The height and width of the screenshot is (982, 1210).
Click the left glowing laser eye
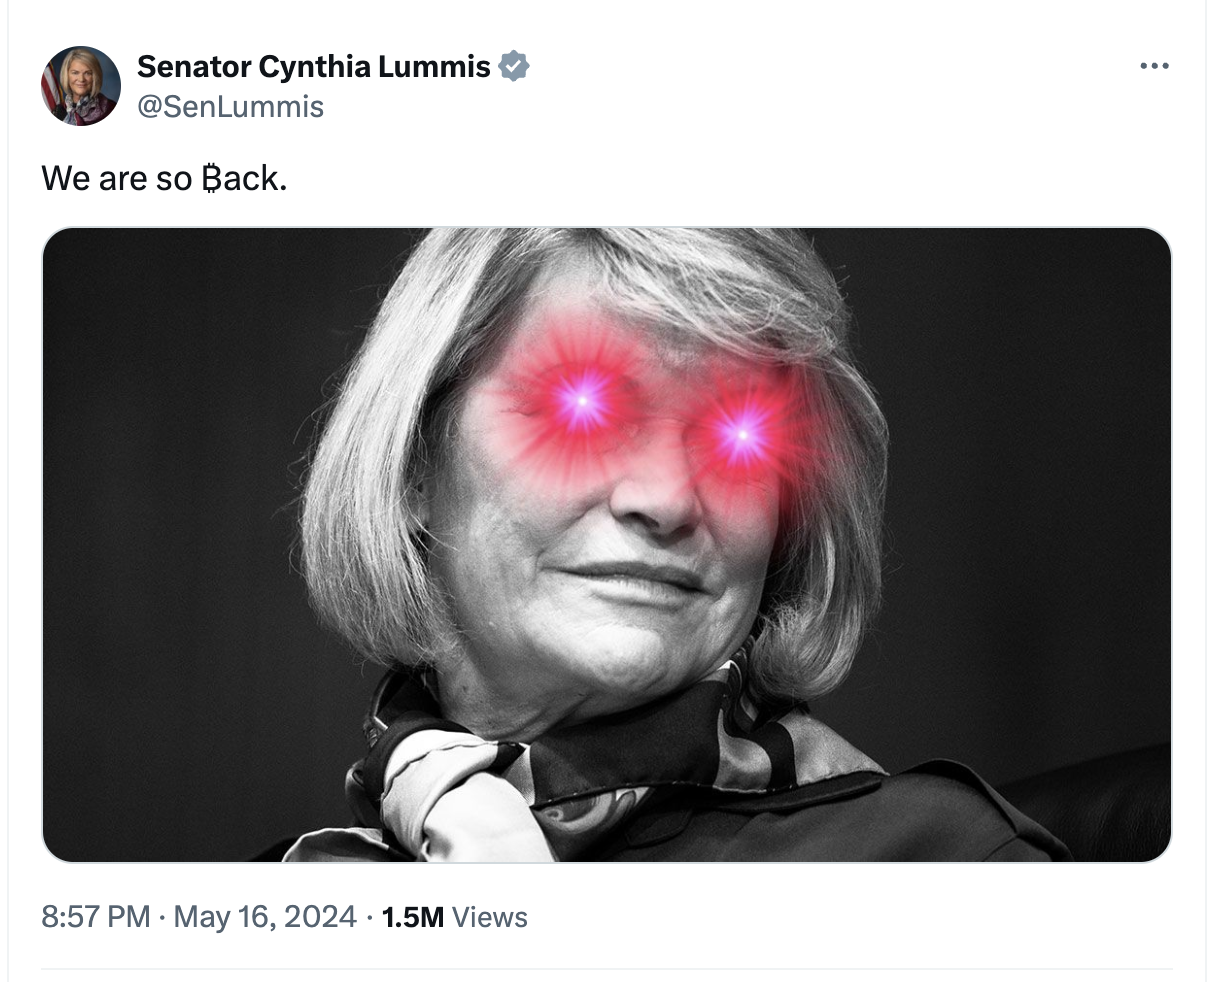click(x=582, y=399)
